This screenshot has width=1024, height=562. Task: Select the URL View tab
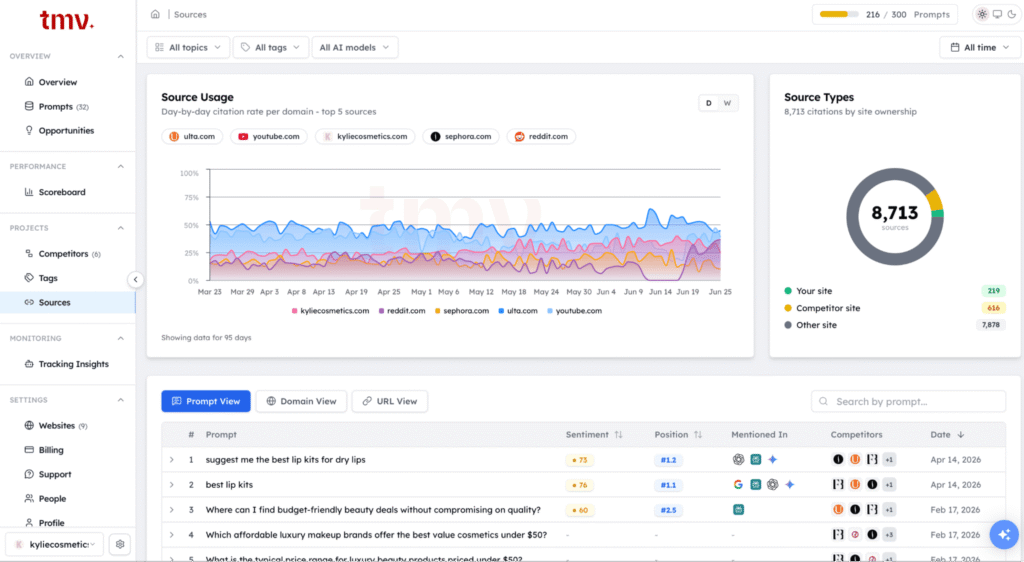389,401
